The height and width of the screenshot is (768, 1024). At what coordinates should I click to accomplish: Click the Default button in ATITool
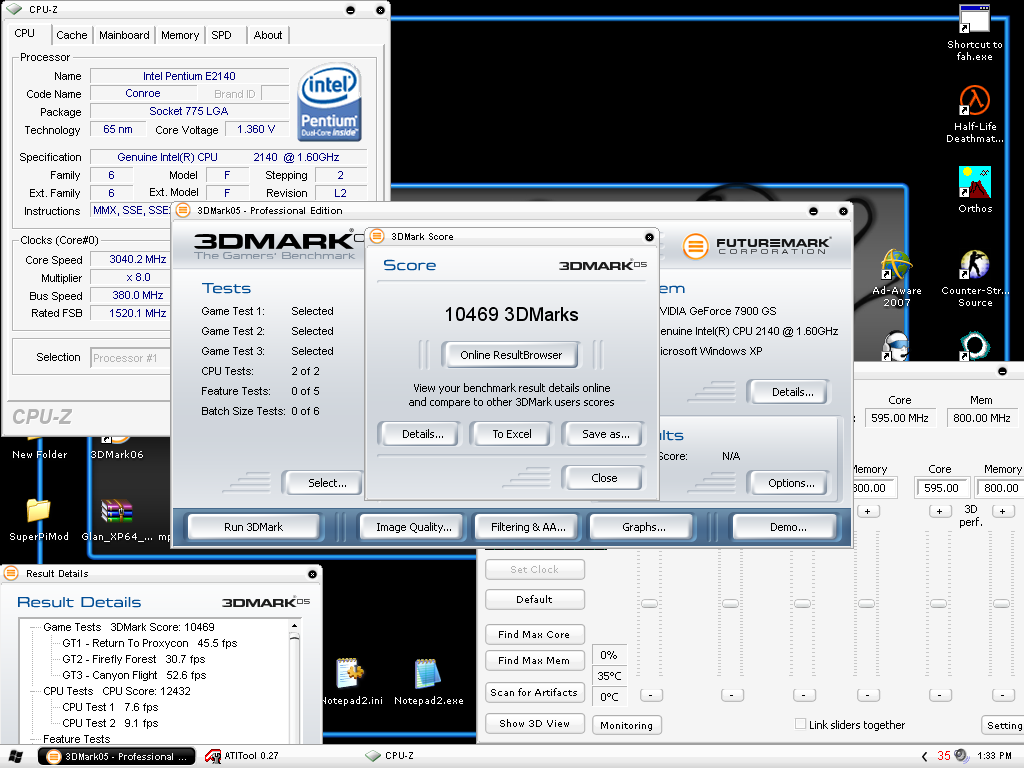point(534,599)
